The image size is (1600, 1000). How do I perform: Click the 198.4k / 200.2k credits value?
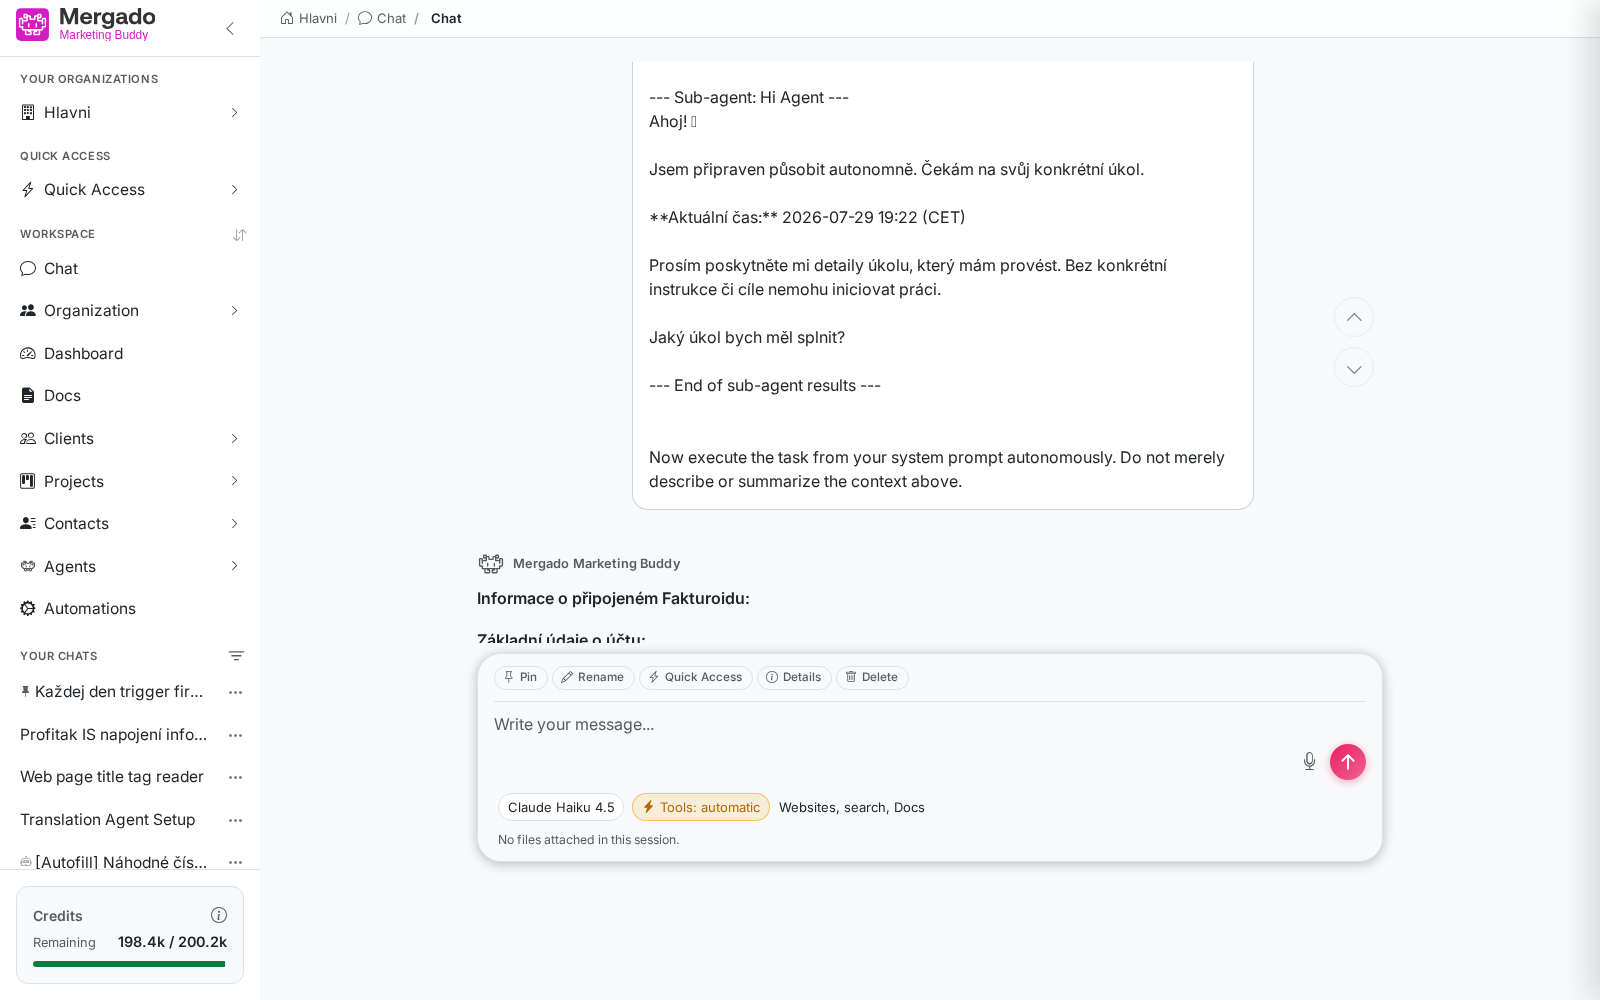172,942
